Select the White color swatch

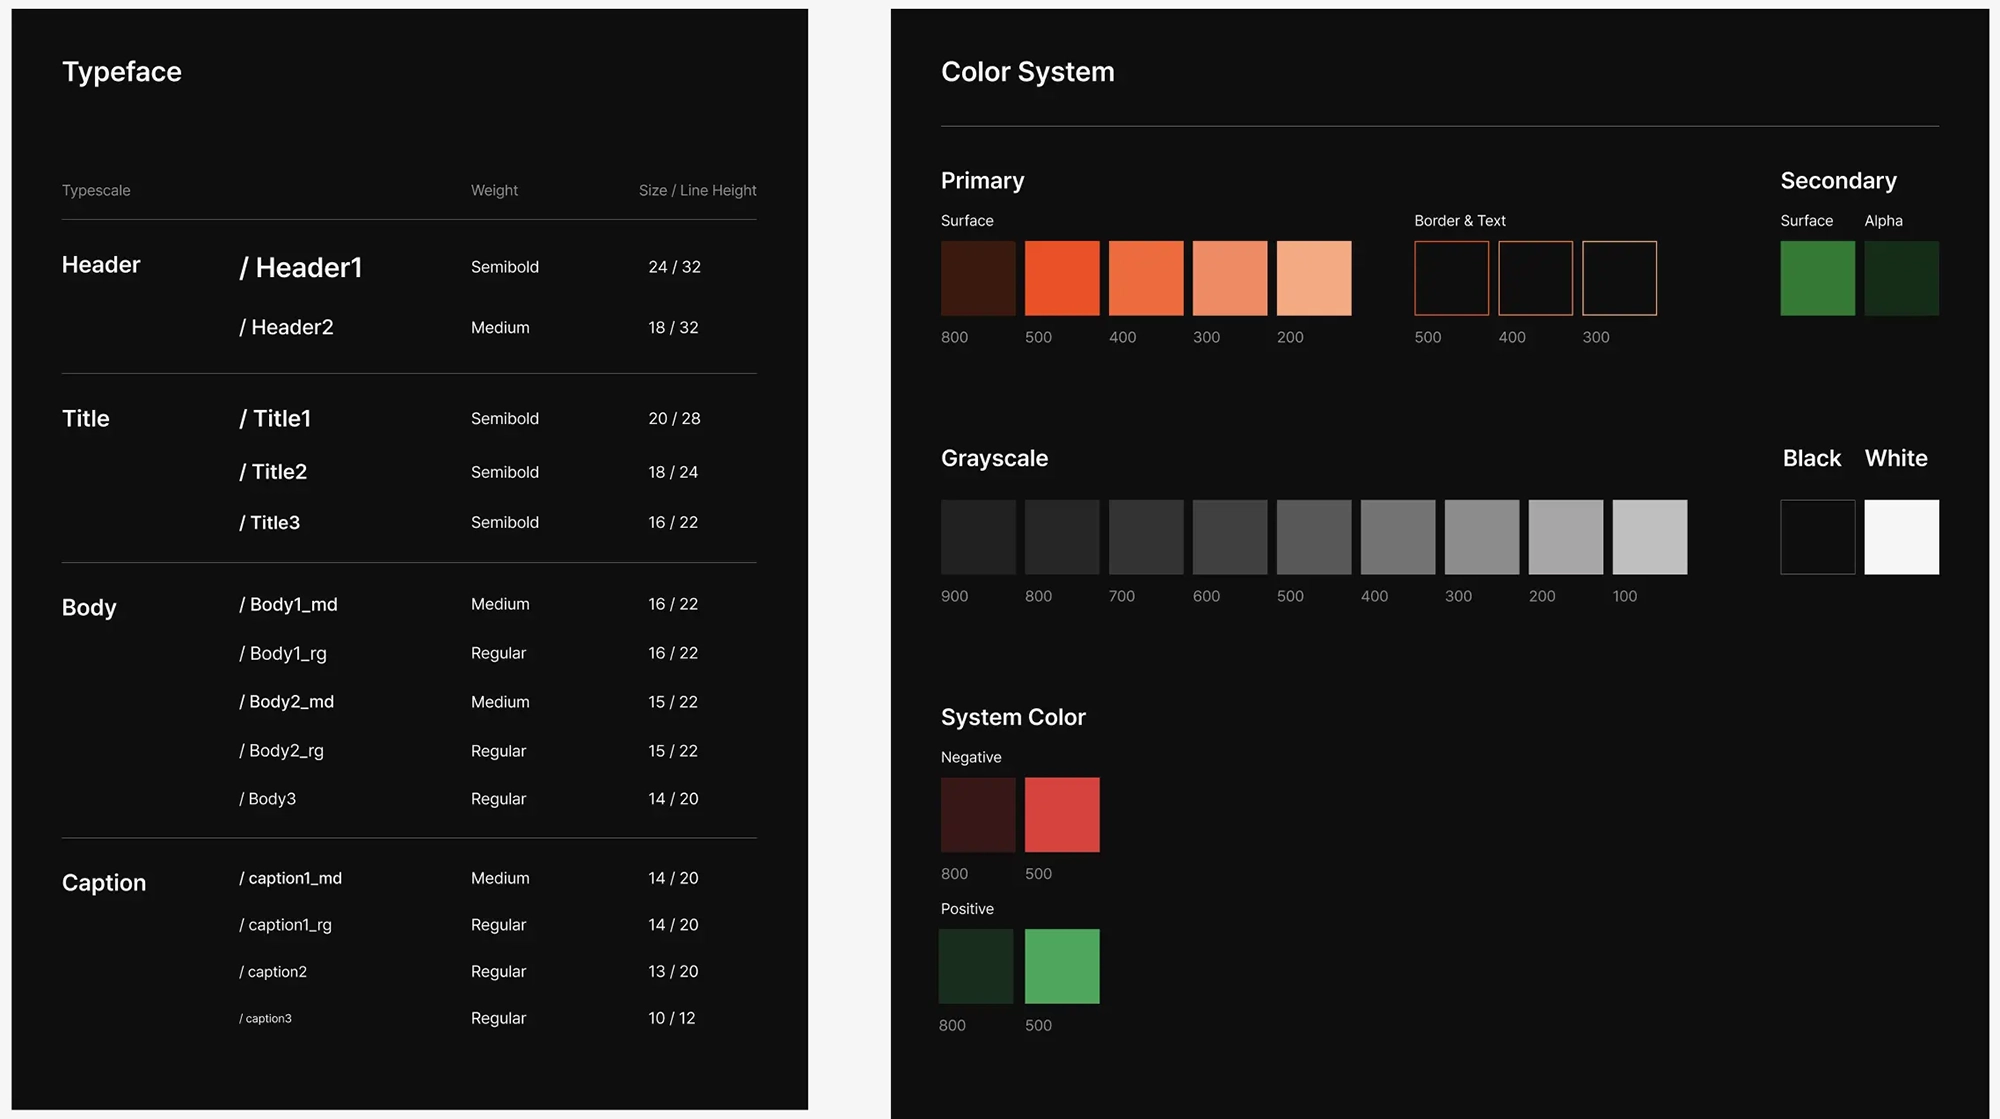click(x=1901, y=537)
